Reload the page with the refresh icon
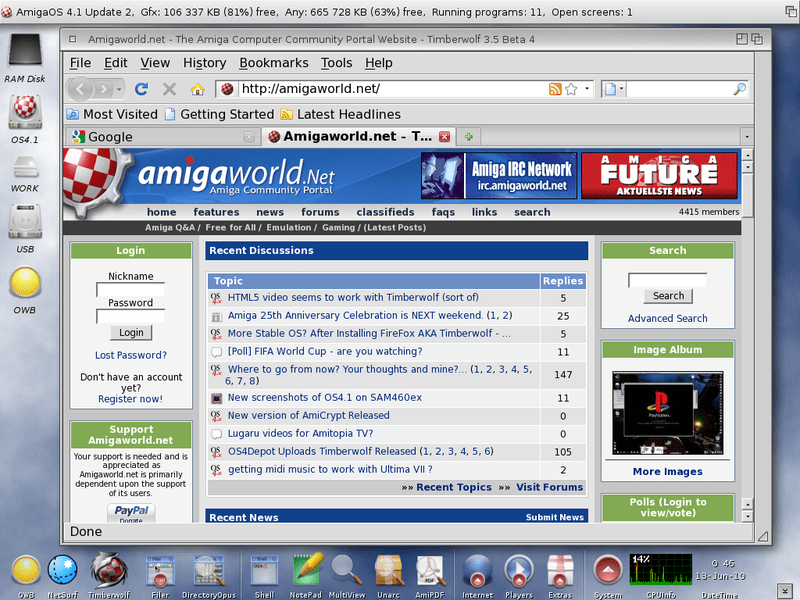The image size is (800, 600). [141, 89]
